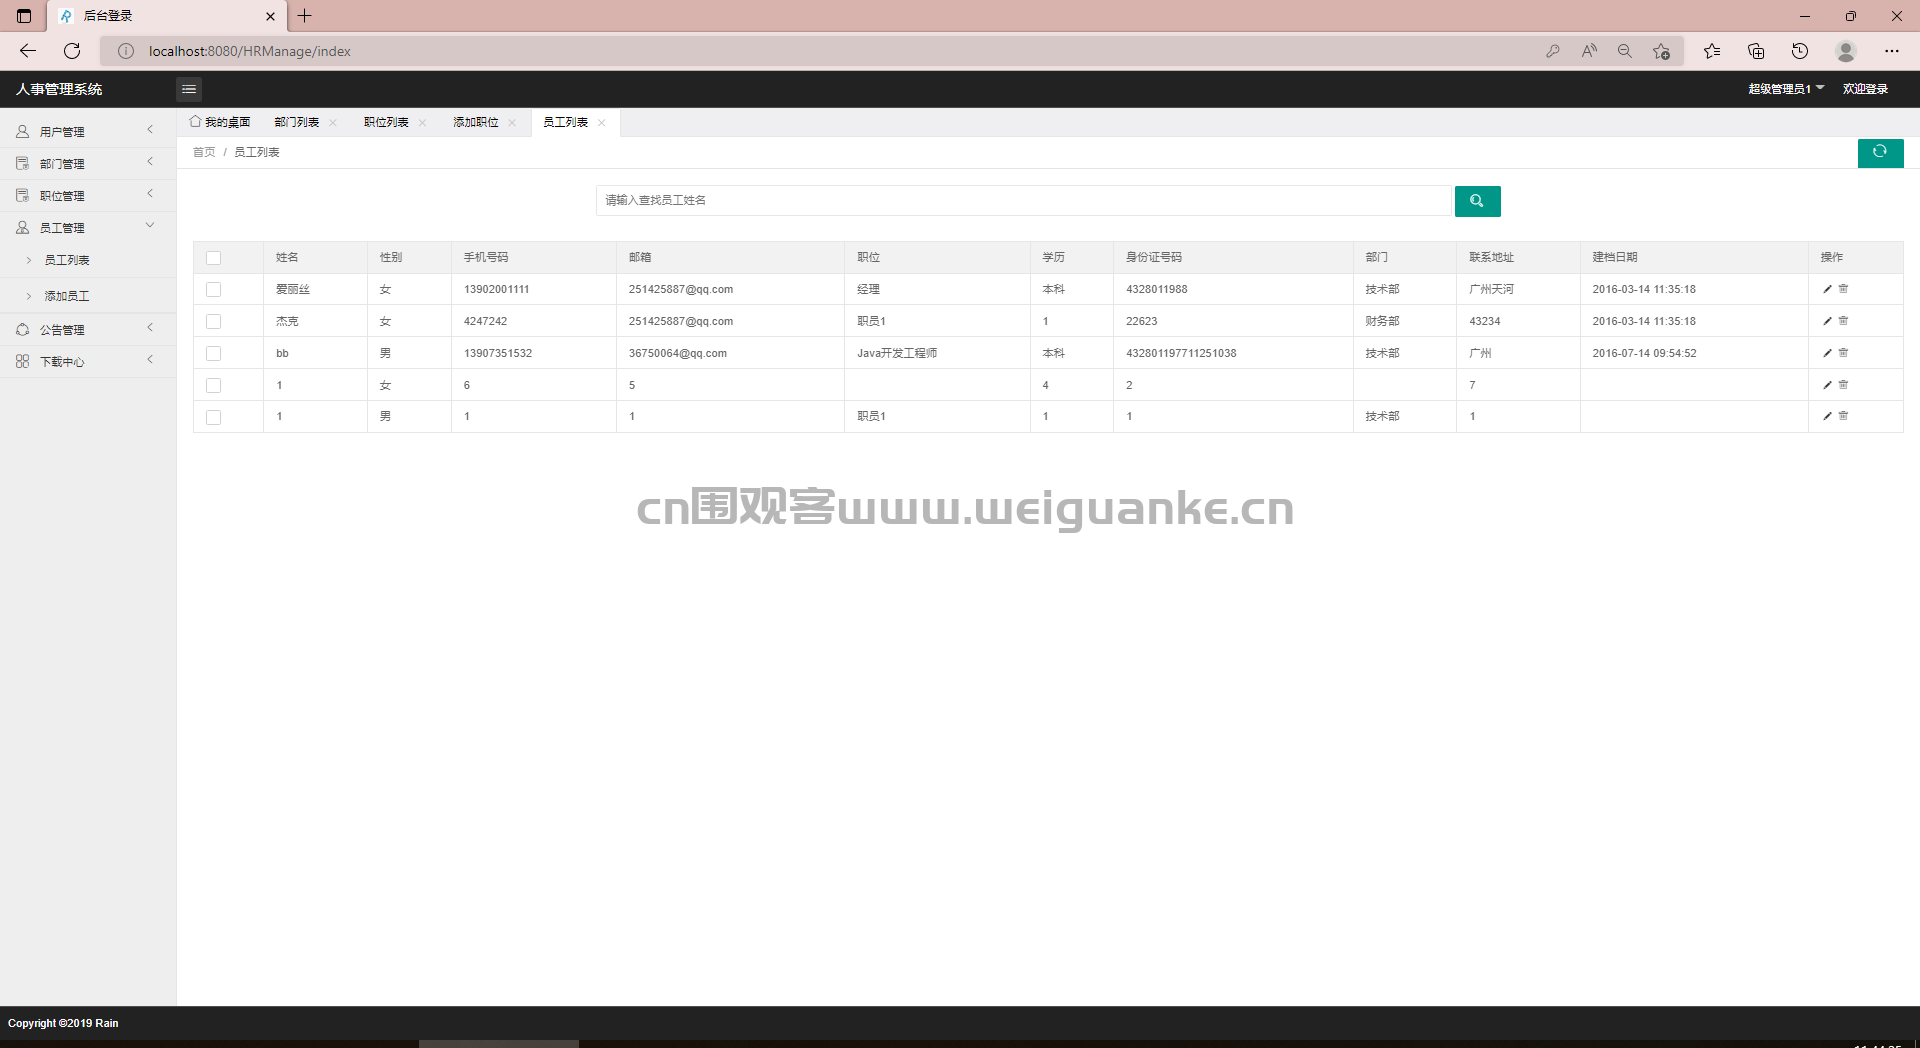The height and width of the screenshot is (1048, 1920).
Task: Edit the bb employee row
Action: click(1827, 353)
